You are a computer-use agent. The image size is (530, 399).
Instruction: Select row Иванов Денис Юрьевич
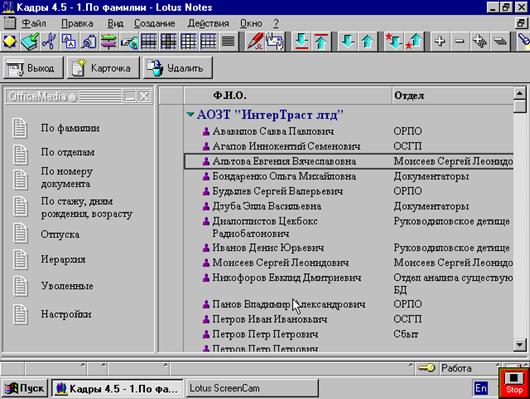pos(349,248)
